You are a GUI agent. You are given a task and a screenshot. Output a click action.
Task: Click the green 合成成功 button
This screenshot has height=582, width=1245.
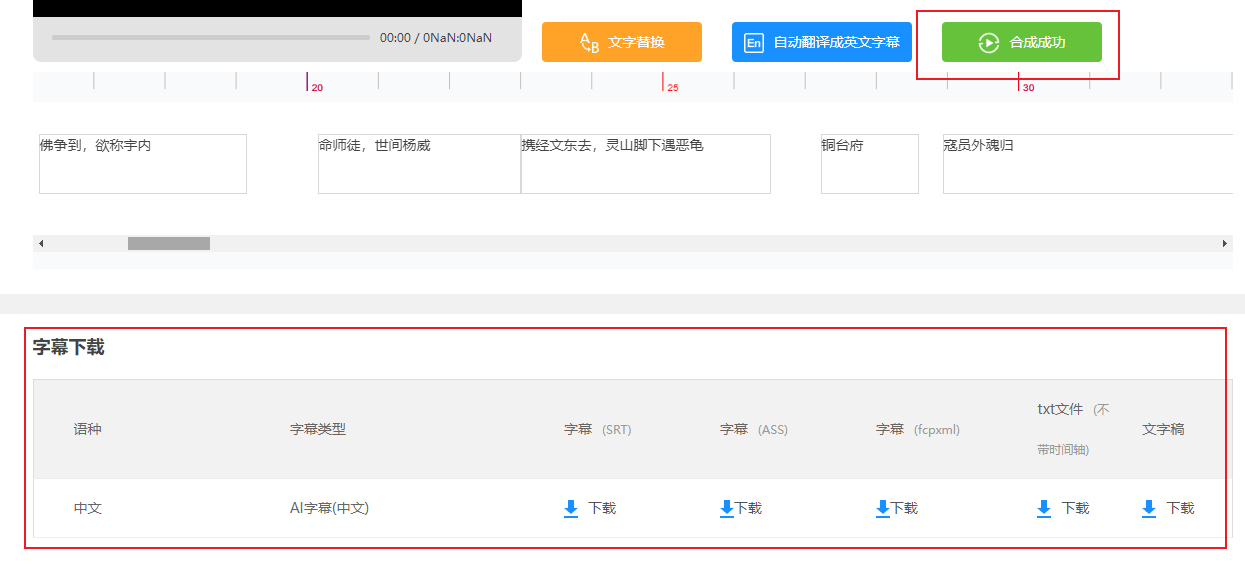point(1022,42)
